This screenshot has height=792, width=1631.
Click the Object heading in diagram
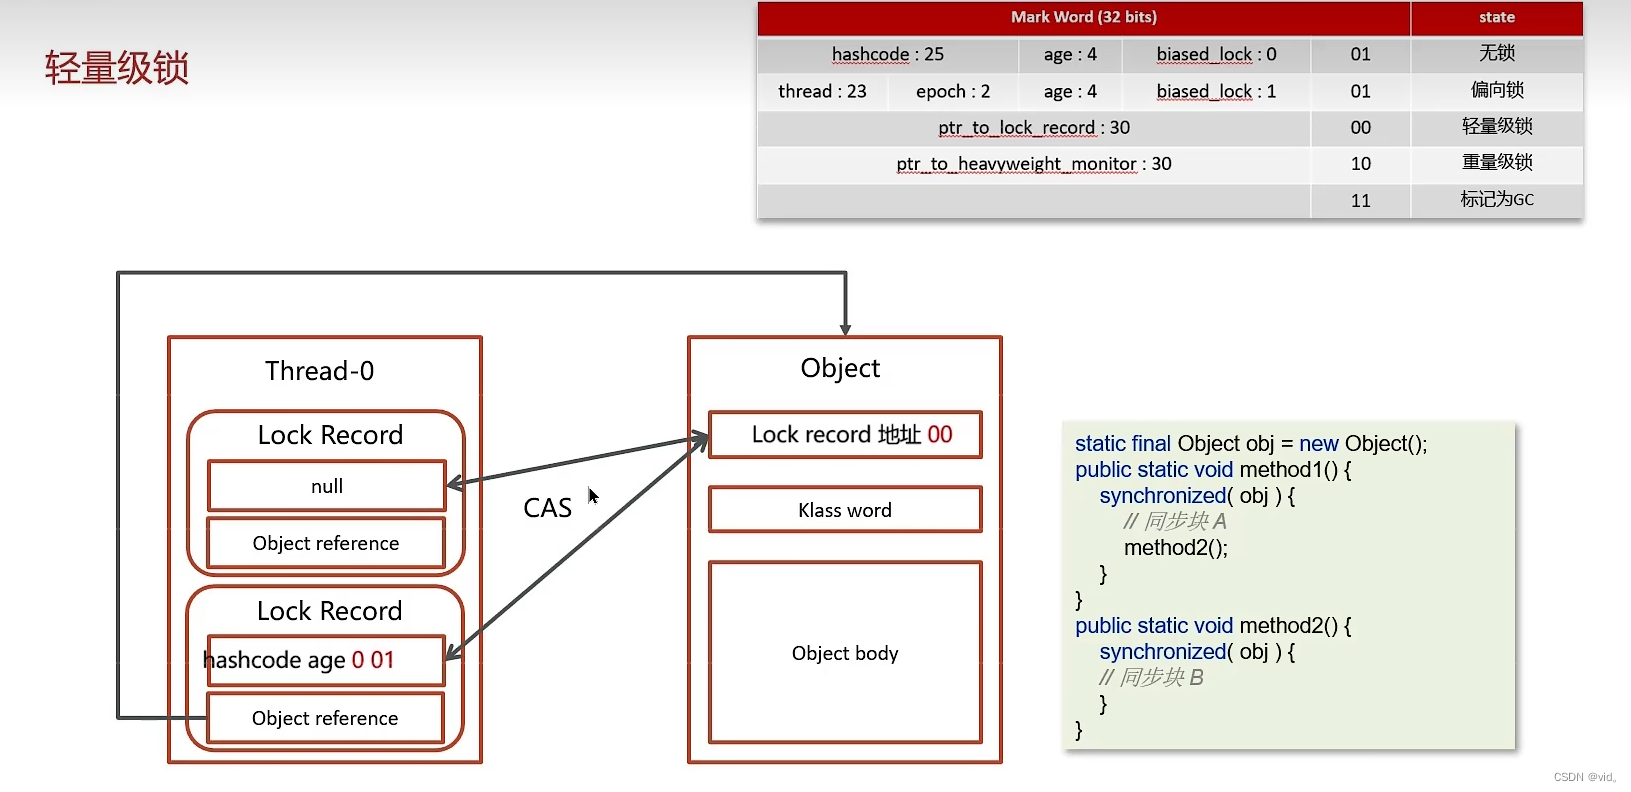[x=840, y=368]
